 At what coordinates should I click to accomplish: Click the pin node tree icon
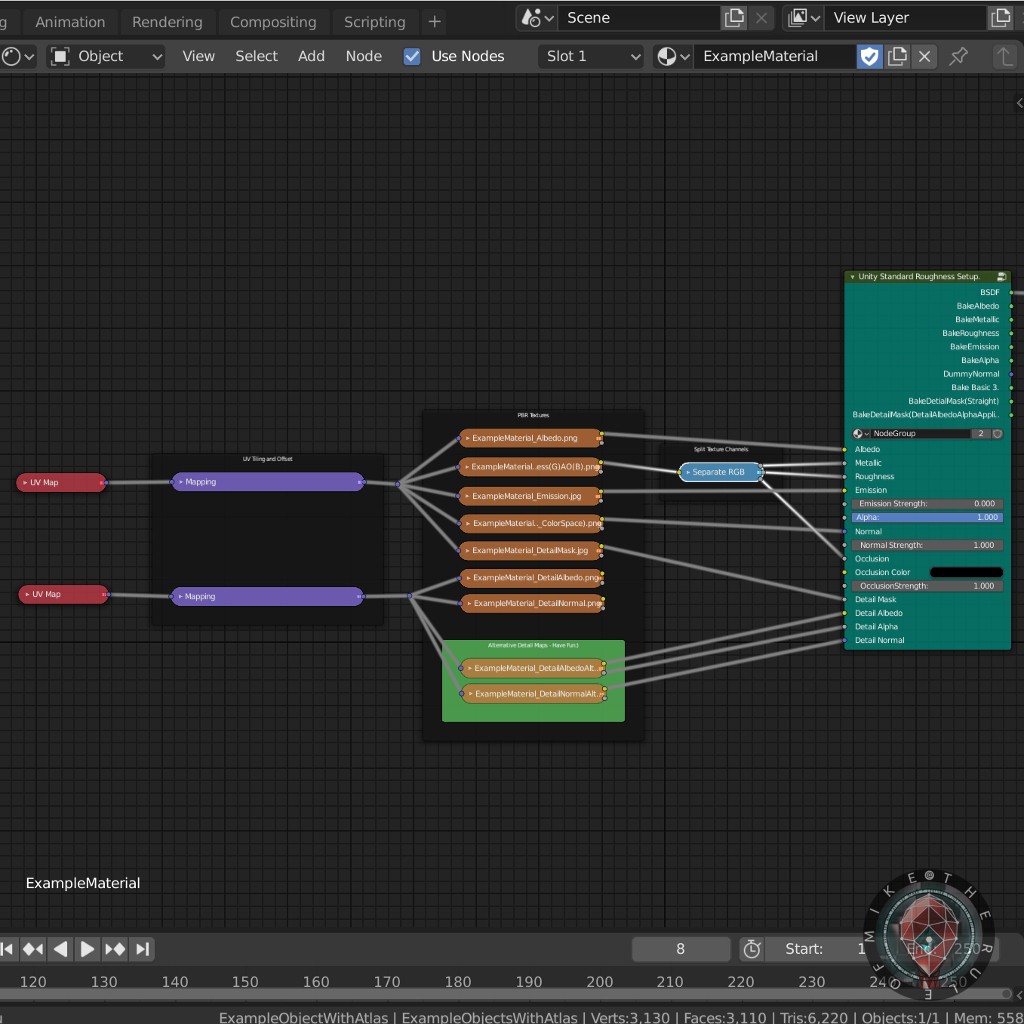coord(958,56)
